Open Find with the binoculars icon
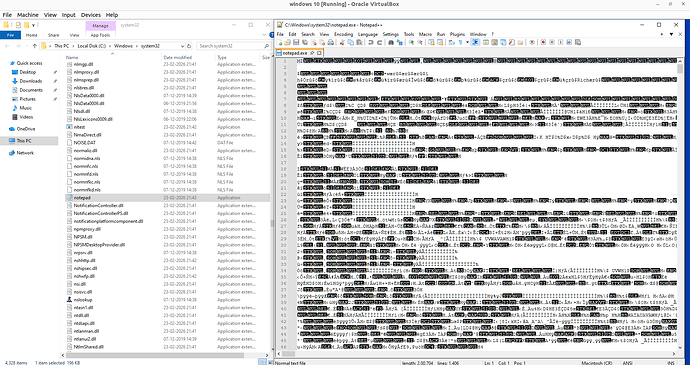 (x=391, y=42)
